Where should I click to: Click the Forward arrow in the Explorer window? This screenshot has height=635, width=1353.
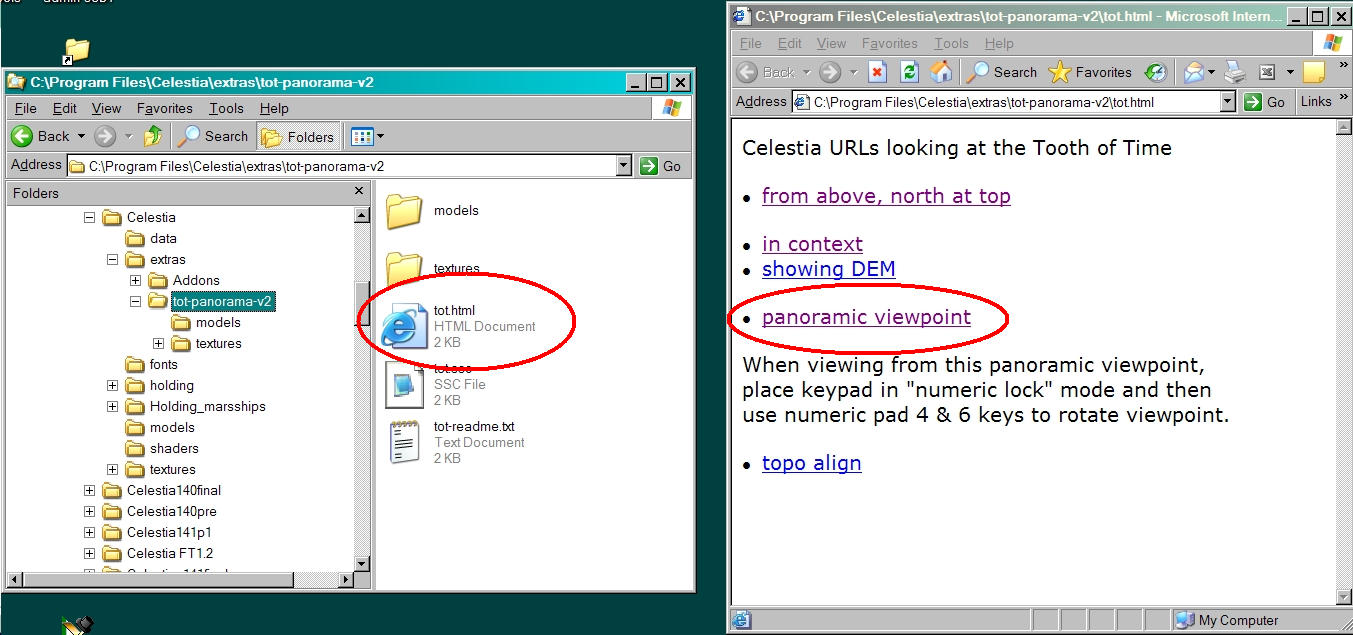pos(105,136)
